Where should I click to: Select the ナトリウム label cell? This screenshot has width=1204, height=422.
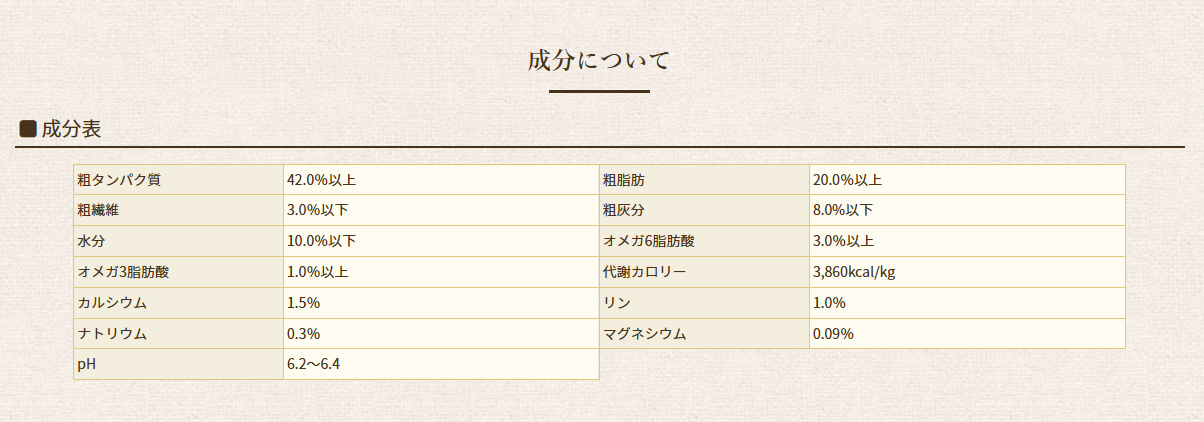(x=179, y=334)
